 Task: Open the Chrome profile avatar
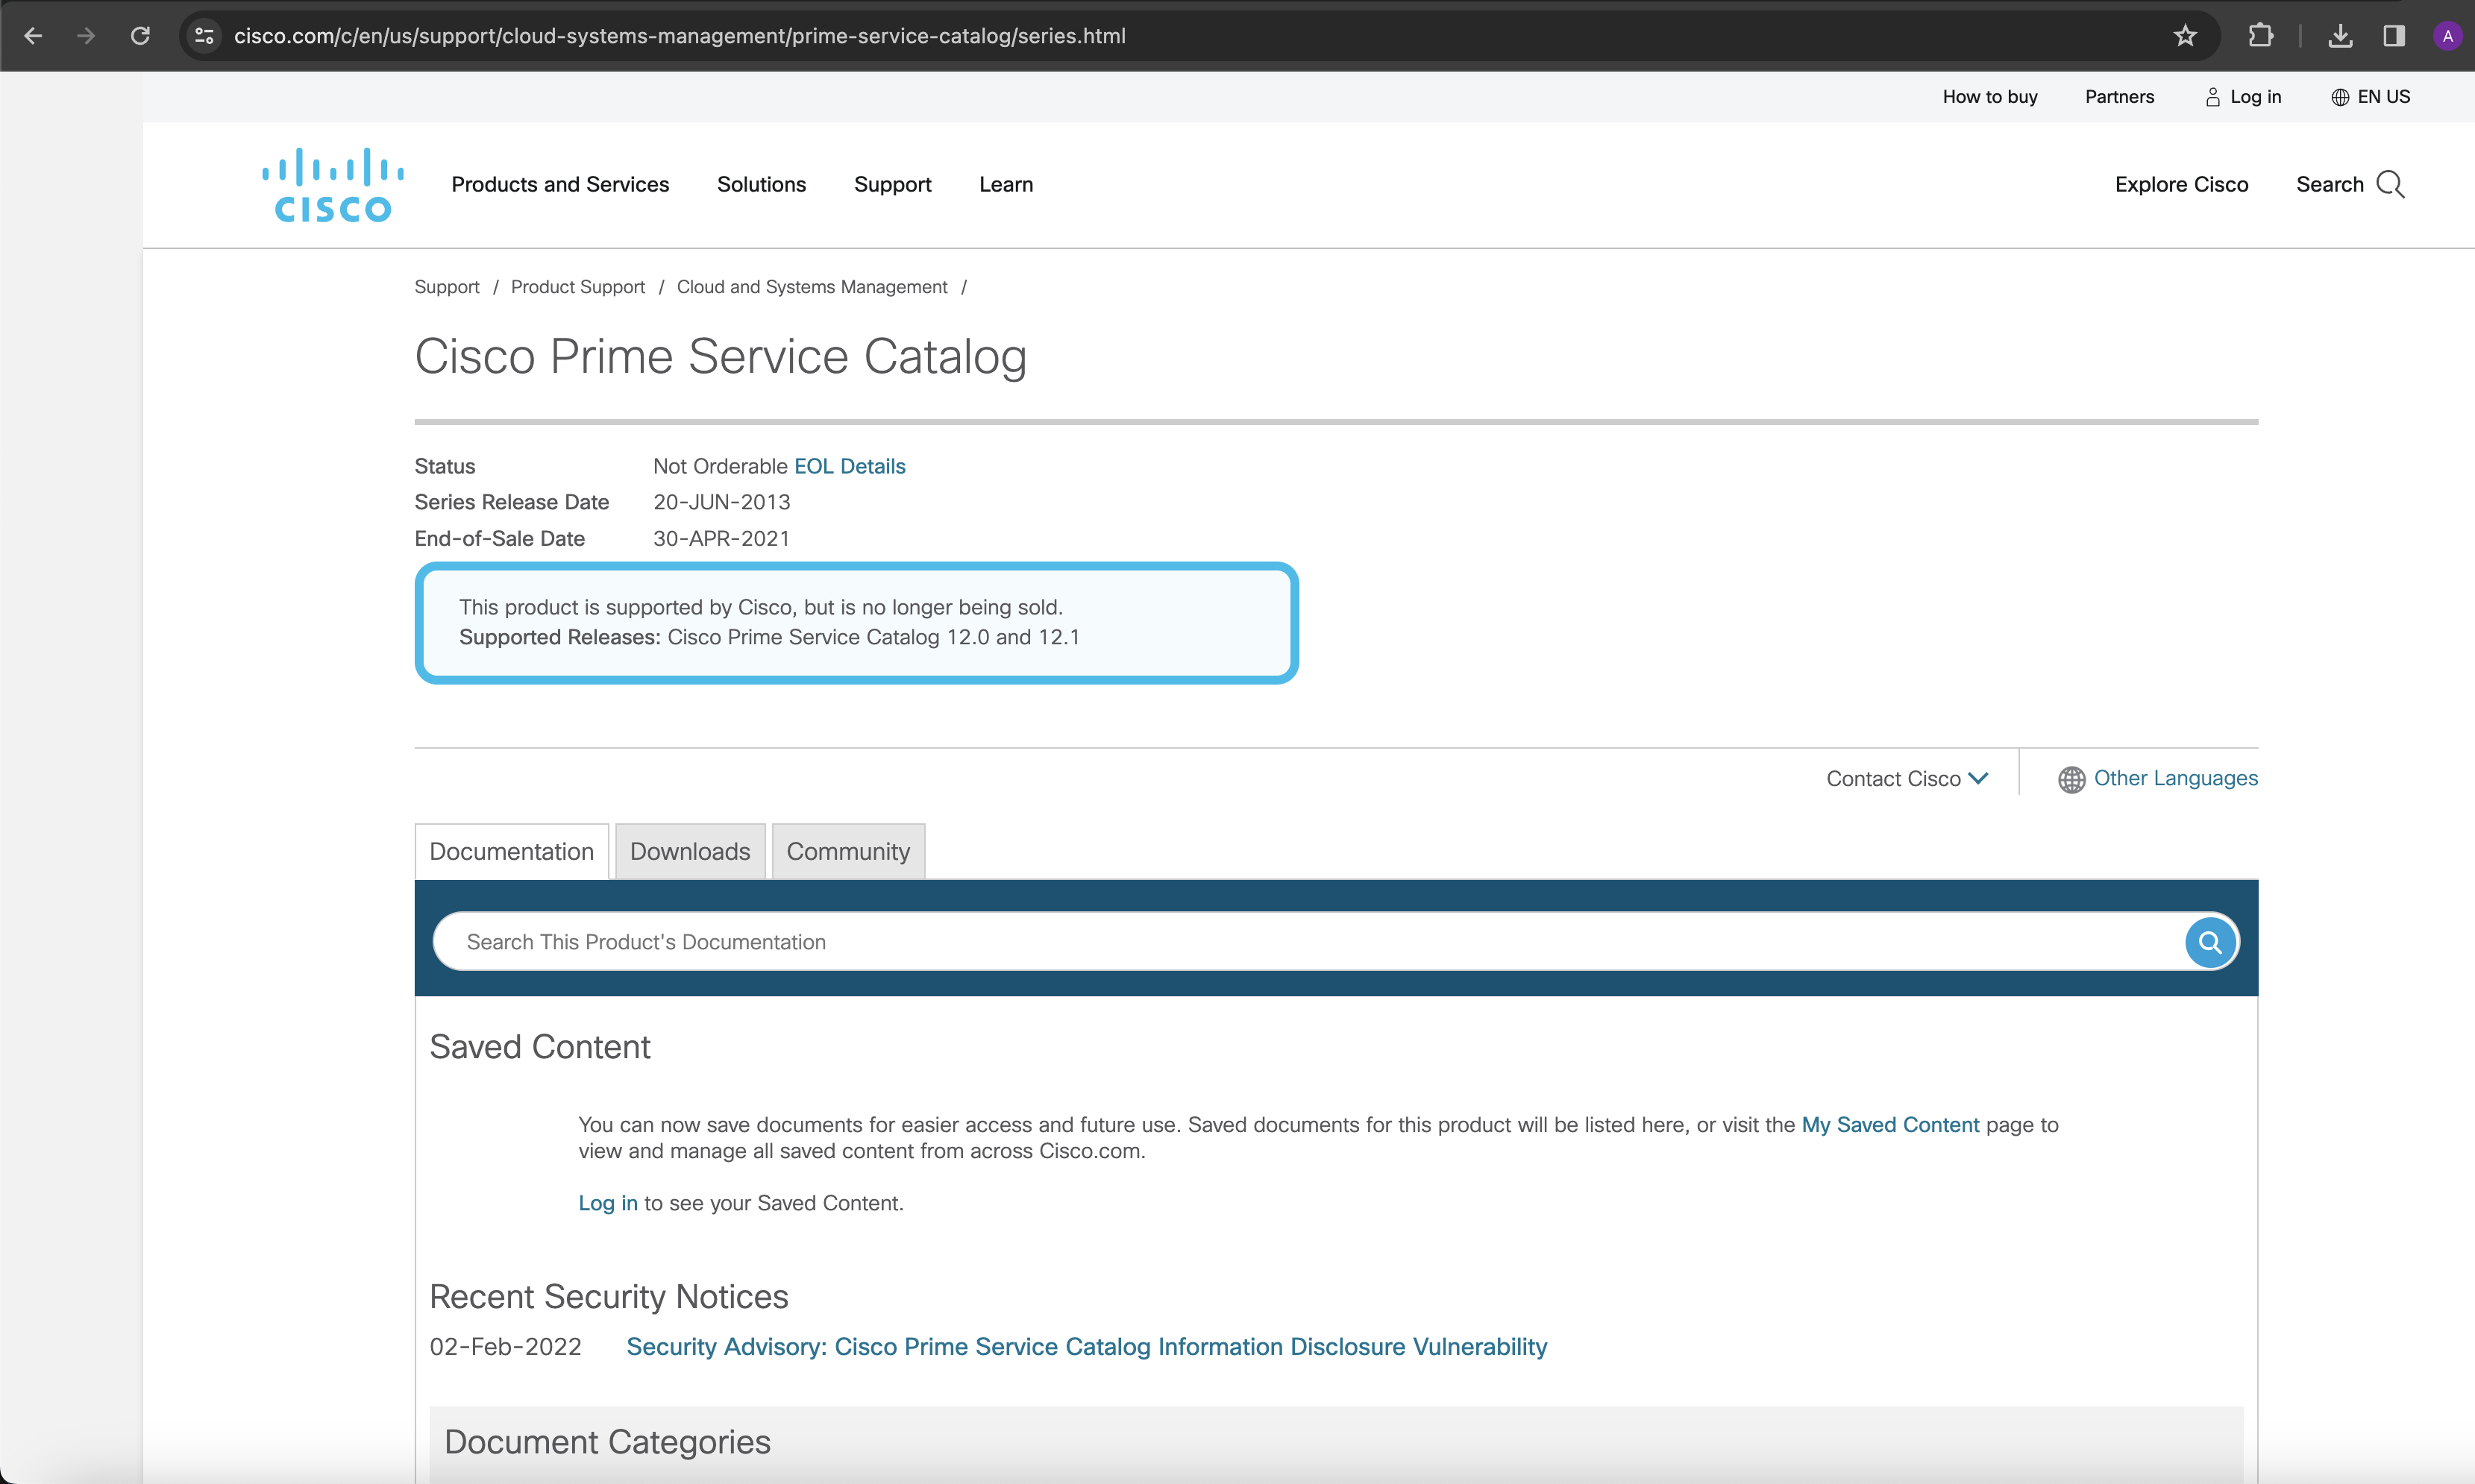[2447, 36]
